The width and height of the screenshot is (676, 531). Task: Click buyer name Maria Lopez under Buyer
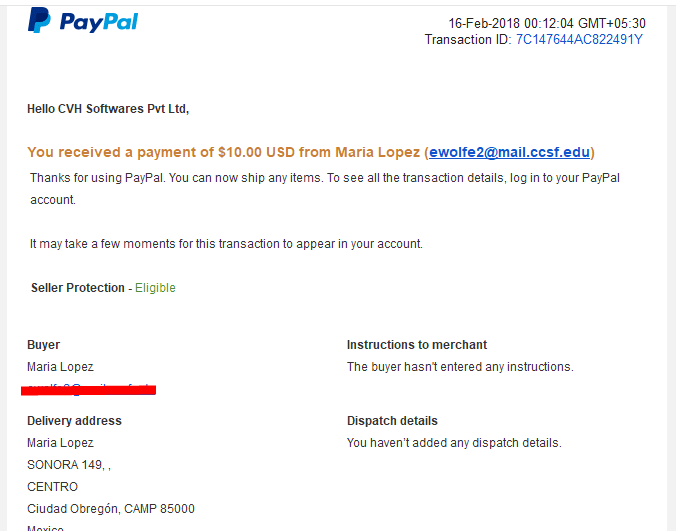point(60,367)
